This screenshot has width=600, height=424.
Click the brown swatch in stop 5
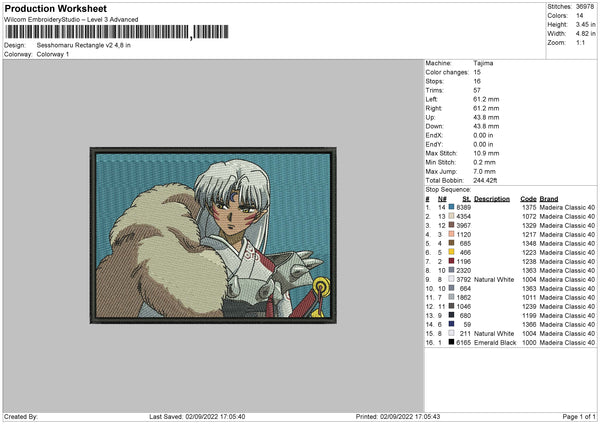click(x=452, y=243)
